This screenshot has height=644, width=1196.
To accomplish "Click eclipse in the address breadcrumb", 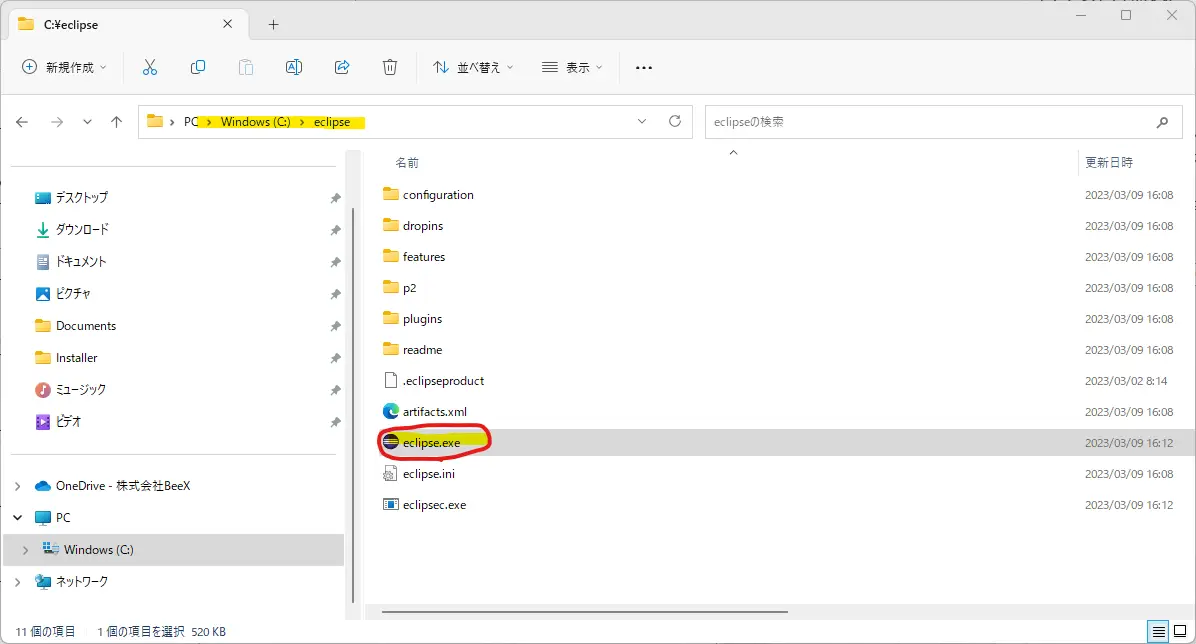I will (x=332, y=122).
